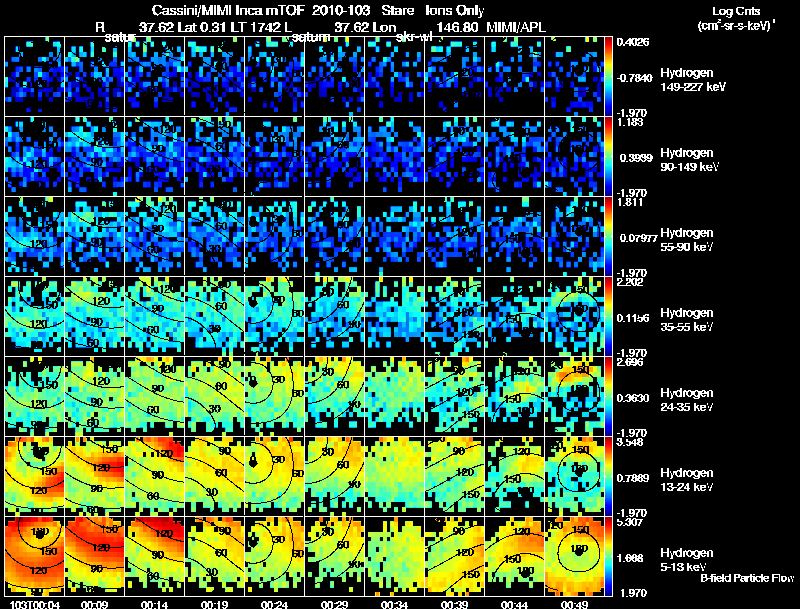This screenshot has width=800, height=609.
Task: Open the 24-35 keV image panel at 00:39
Action: click(x=454, y=397)
